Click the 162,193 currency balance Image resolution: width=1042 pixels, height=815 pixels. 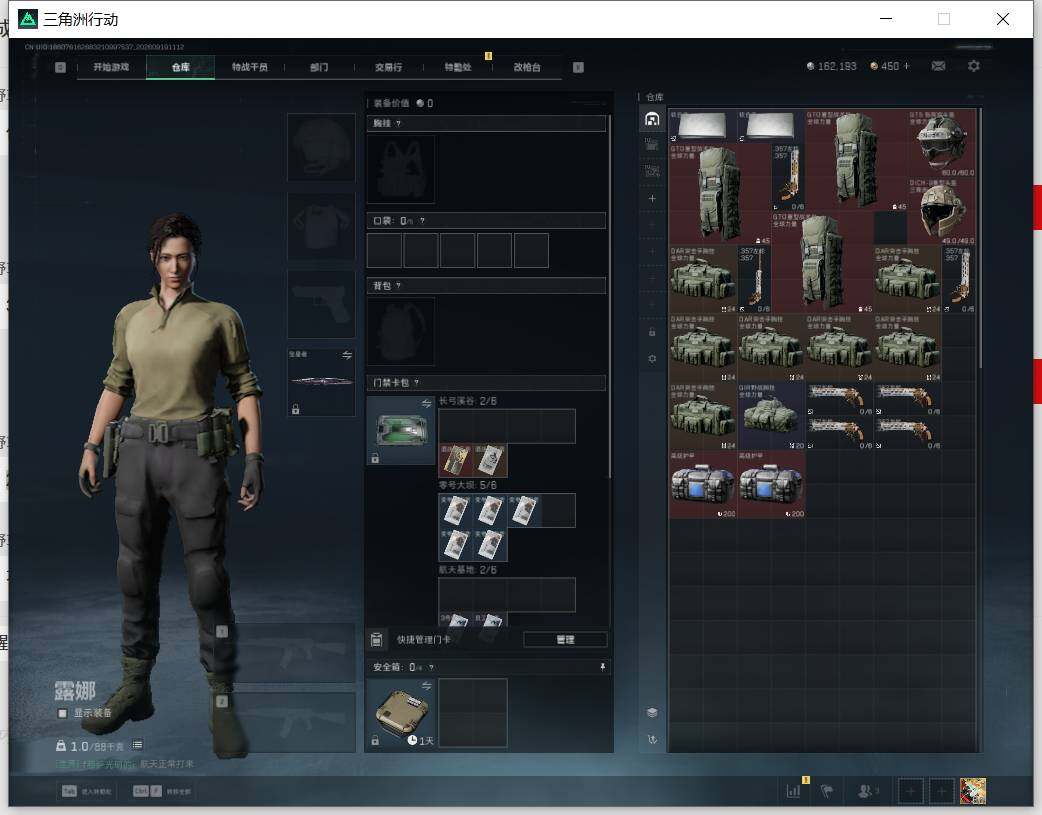(x=831, y=66)
